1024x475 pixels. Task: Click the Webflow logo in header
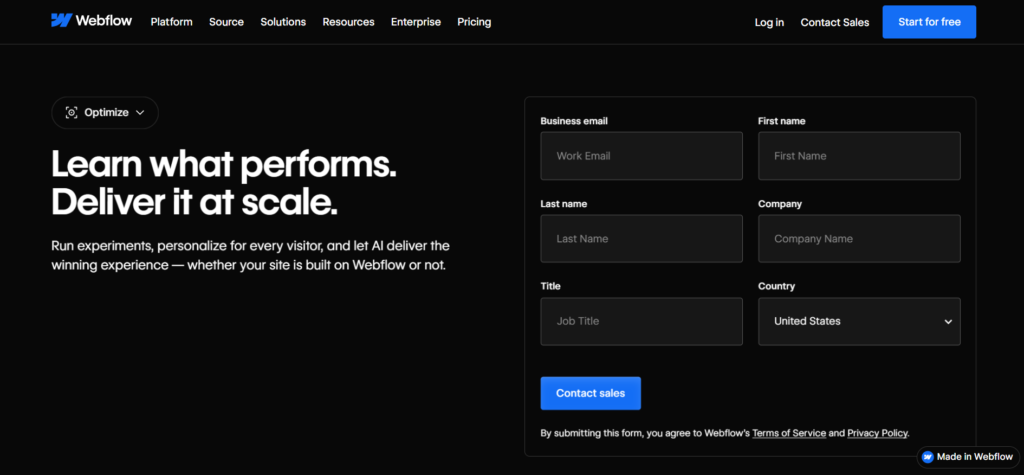[x=91, y=21]
